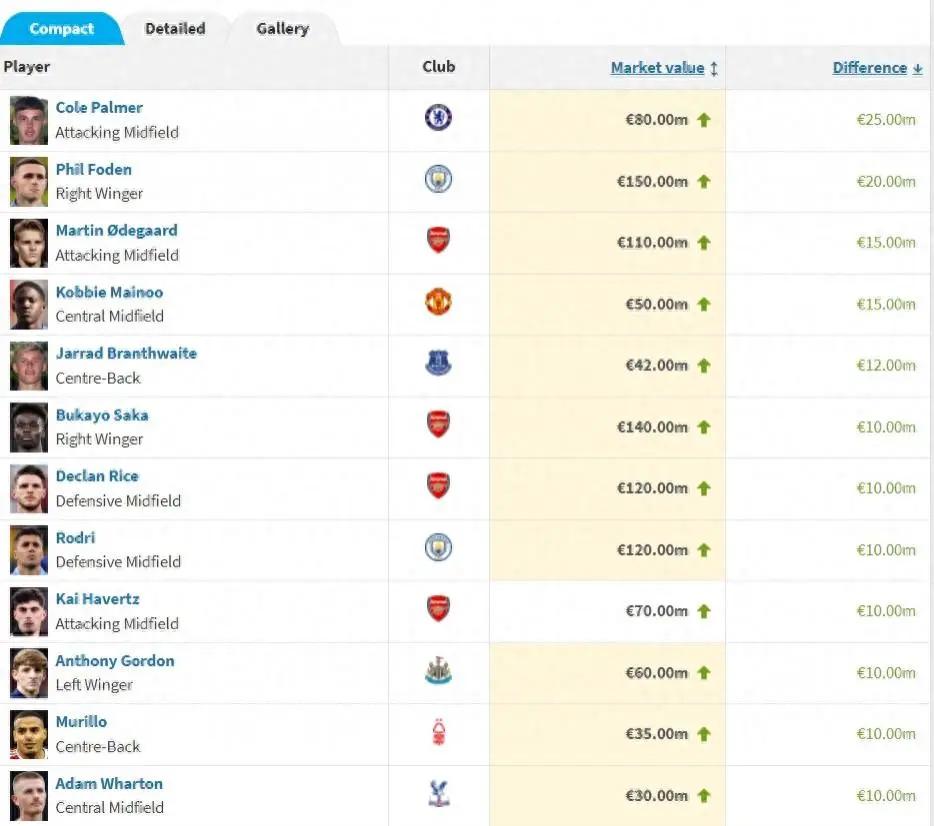
Task: Open Bukayo Saka player link
Action: (x=102, y=415)
